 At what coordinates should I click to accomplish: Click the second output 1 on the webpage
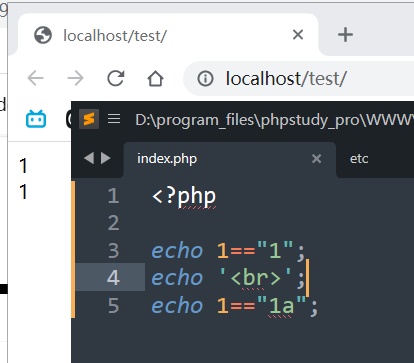[x=23, y=192]
